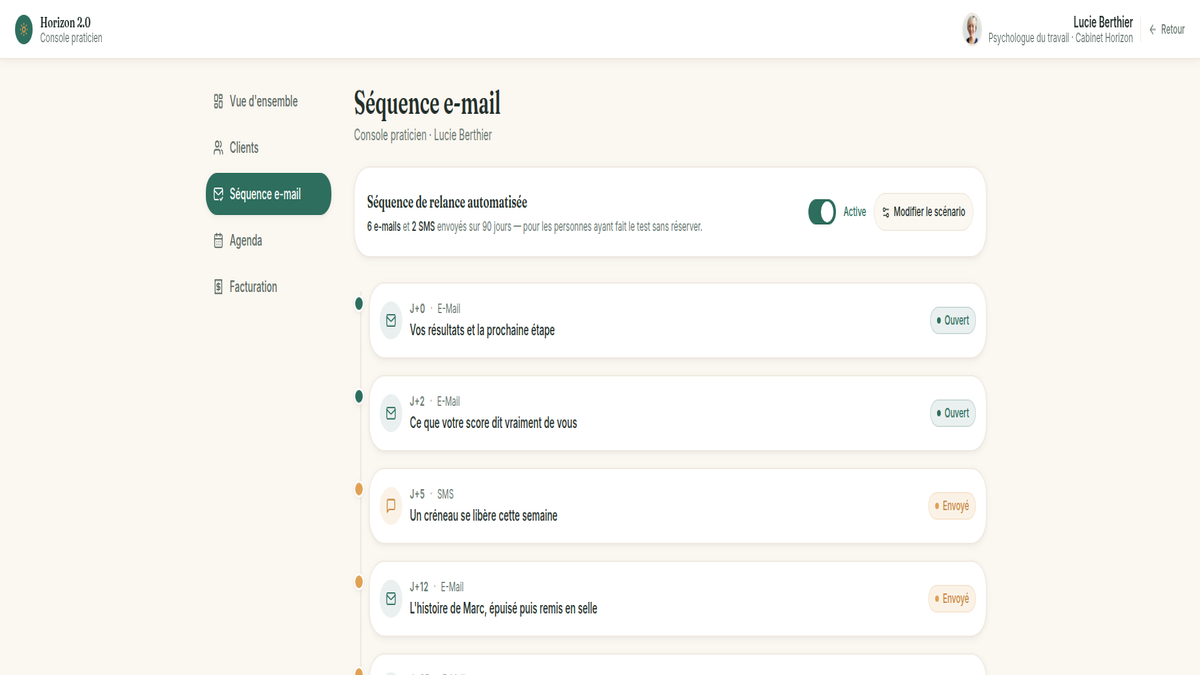Click the Ouvert badge on the J+0 e-mail

click(x=953, y=320)
